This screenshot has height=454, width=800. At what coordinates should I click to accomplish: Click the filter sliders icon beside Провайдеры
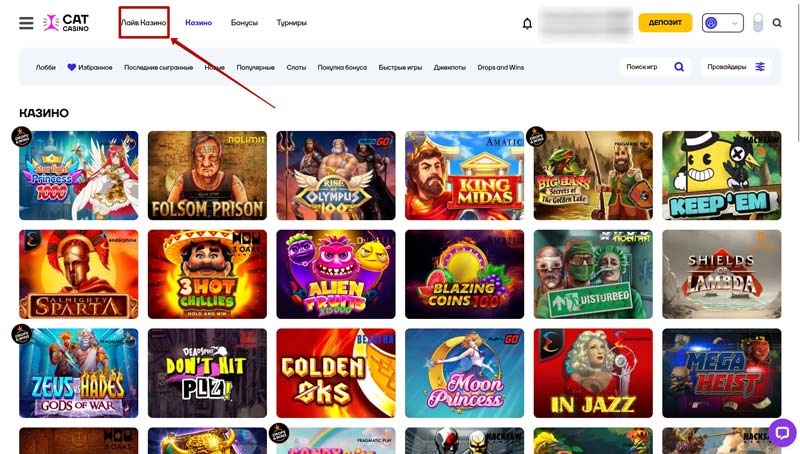coord(760,67)
